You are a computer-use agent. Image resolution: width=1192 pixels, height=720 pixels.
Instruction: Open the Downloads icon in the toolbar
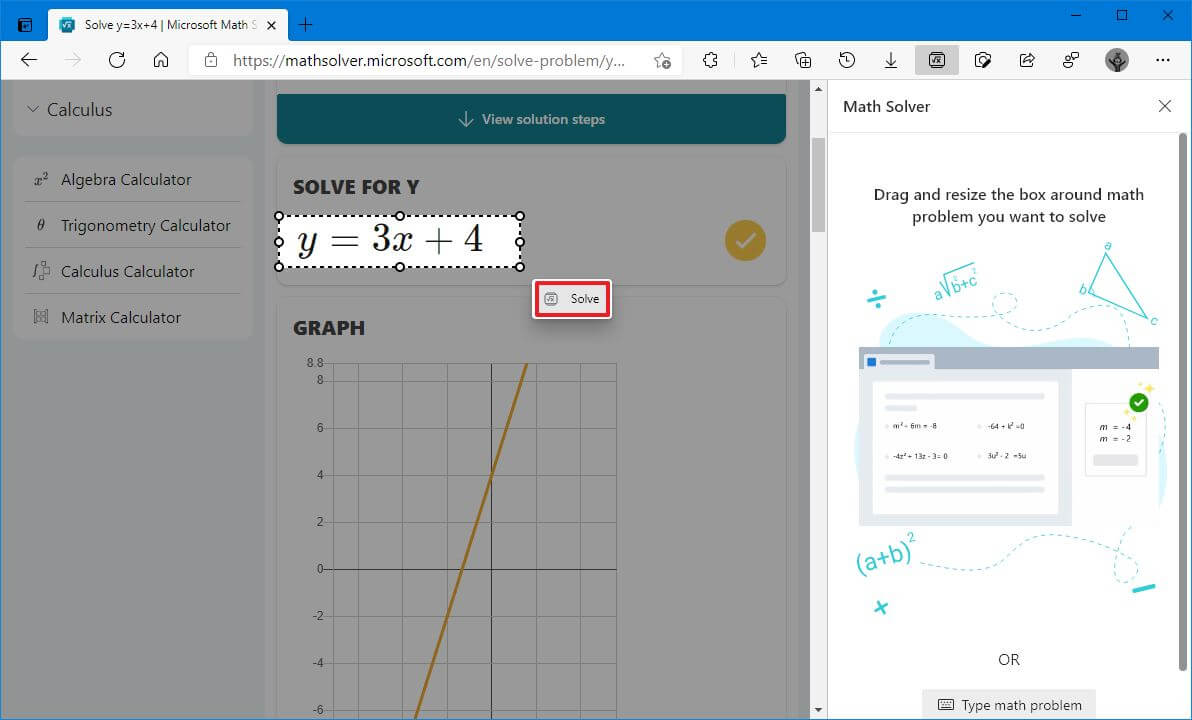point(890,60)
